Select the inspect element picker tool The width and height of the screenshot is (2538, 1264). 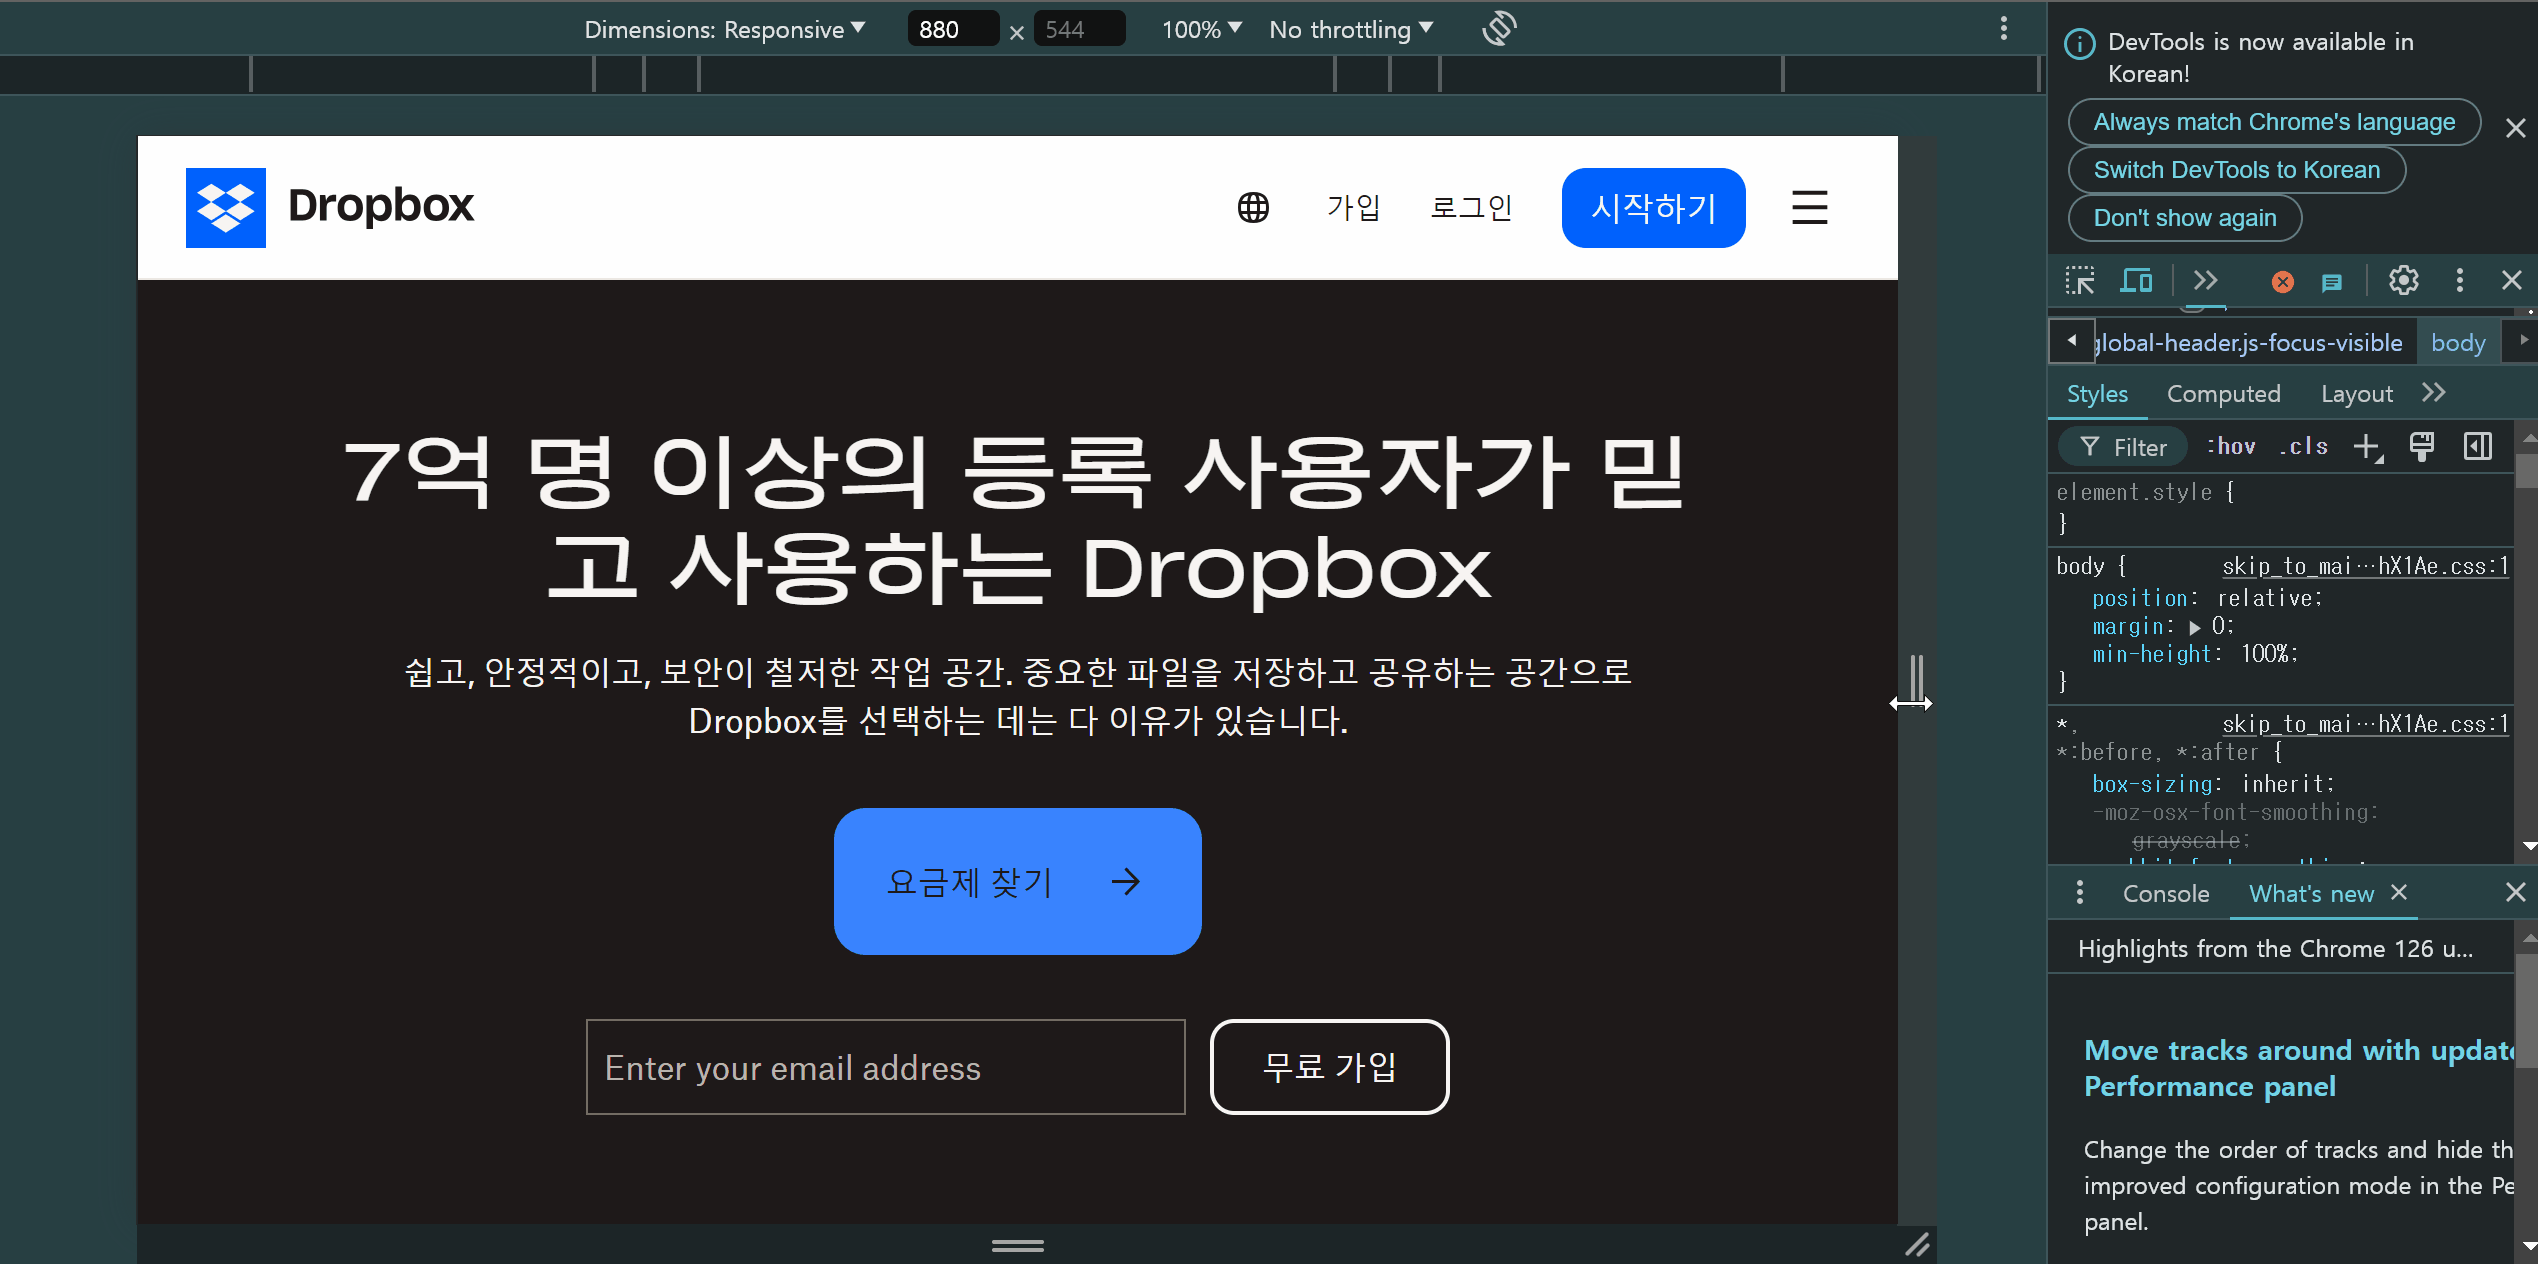(2080, 281)
